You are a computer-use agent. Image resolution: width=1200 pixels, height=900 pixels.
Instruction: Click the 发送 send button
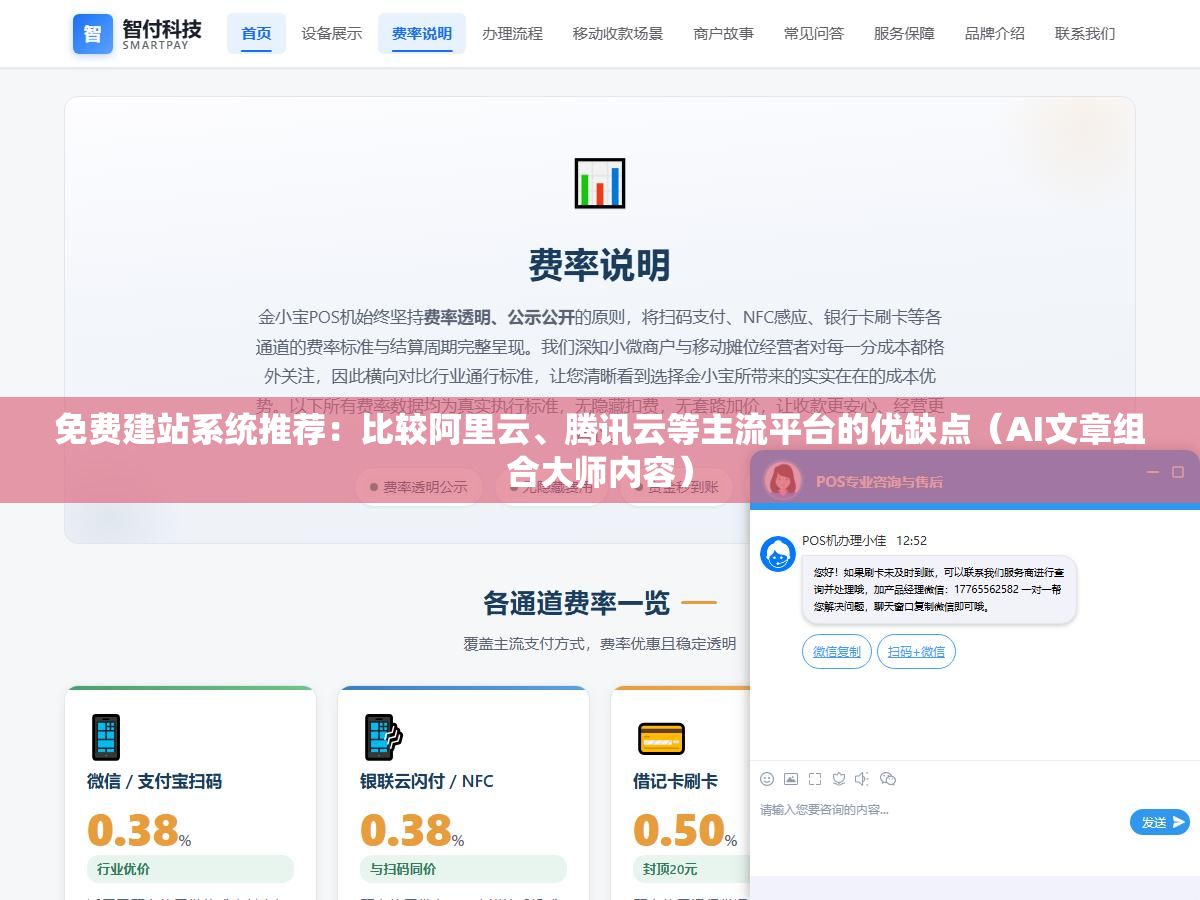tap(1160, 822)
